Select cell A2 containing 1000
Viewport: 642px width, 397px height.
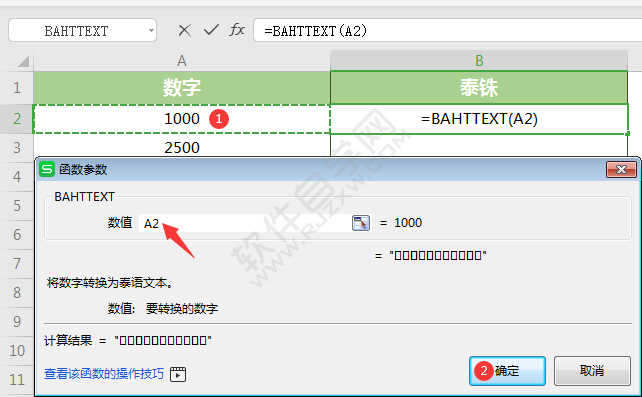pyautogui.click(x=182, y=119)
